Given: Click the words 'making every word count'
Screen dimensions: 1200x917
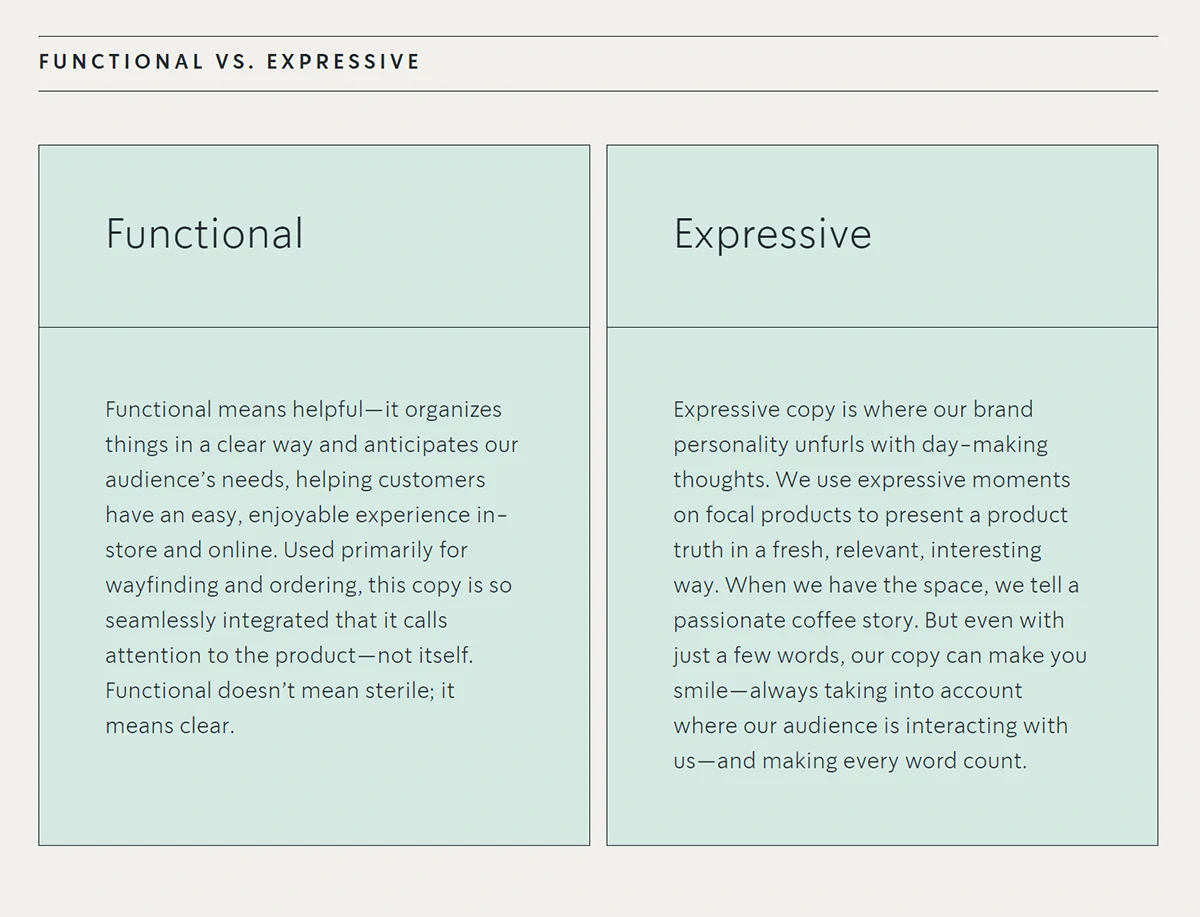Looking at the screenshot, I should point(894,761).
